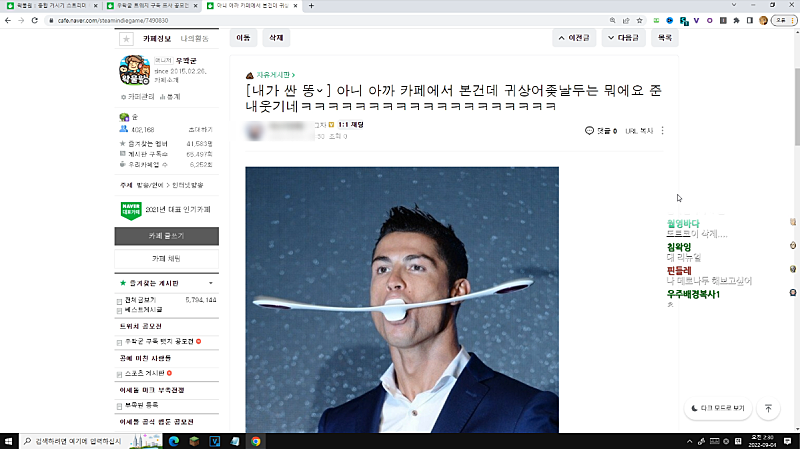The height and width of the screenshot is (449, 800).
Task: Open the 우리카페앱 link
Action: click(148, 165)
